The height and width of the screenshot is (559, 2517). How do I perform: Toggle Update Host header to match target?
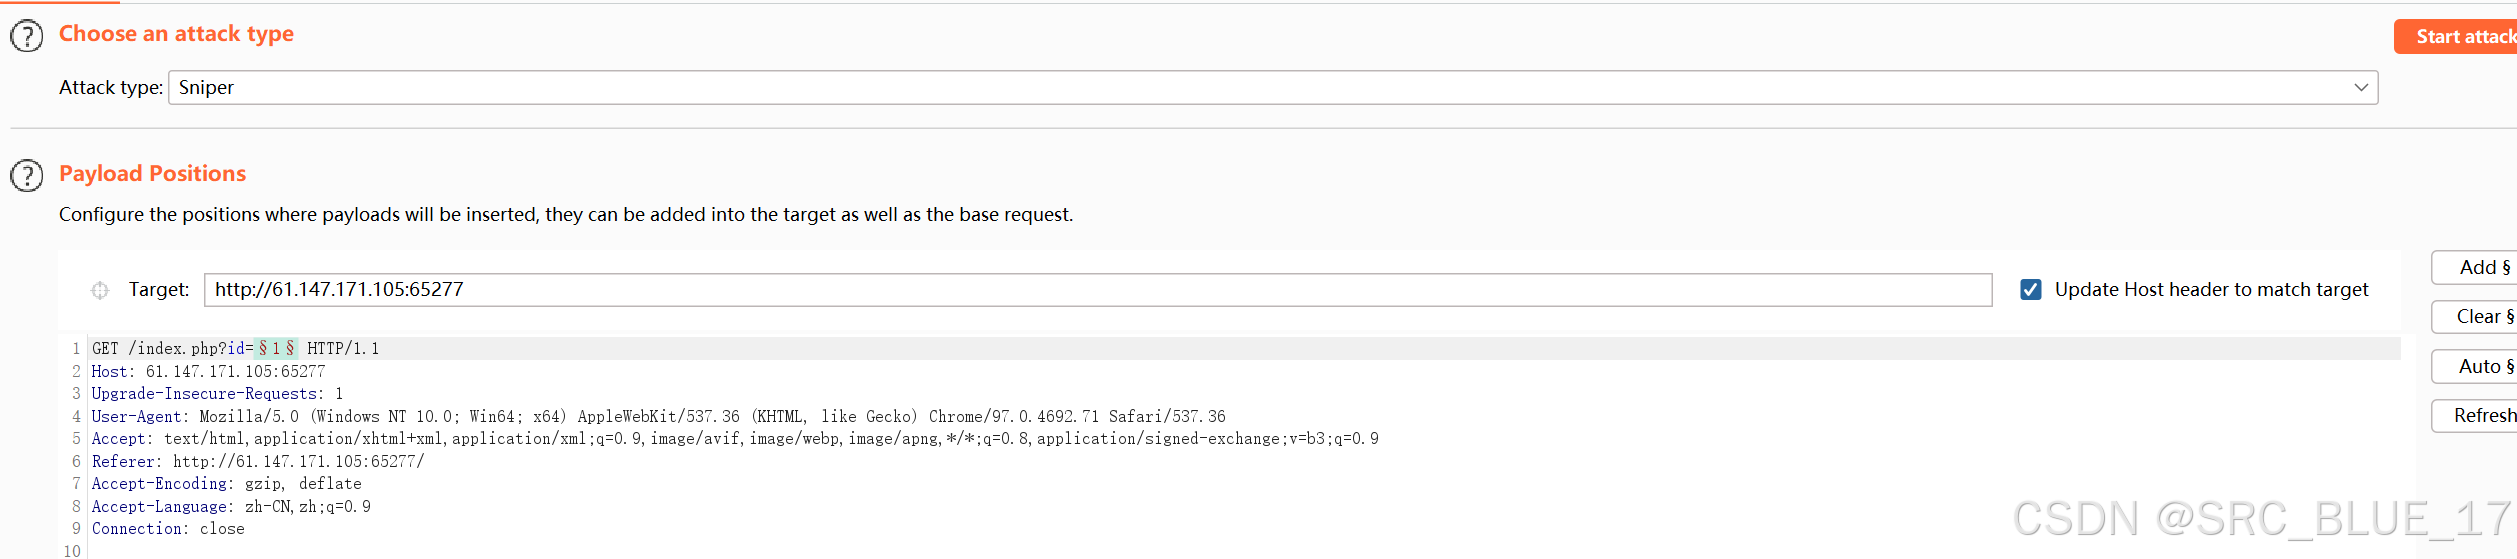click(2030, 289)
